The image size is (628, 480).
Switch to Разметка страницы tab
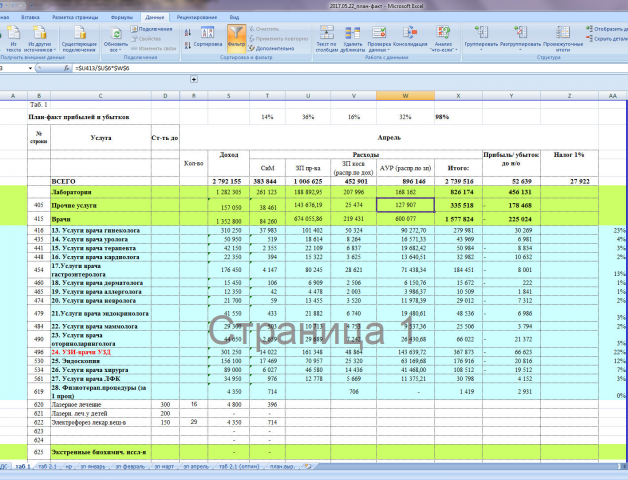(75, 18)
